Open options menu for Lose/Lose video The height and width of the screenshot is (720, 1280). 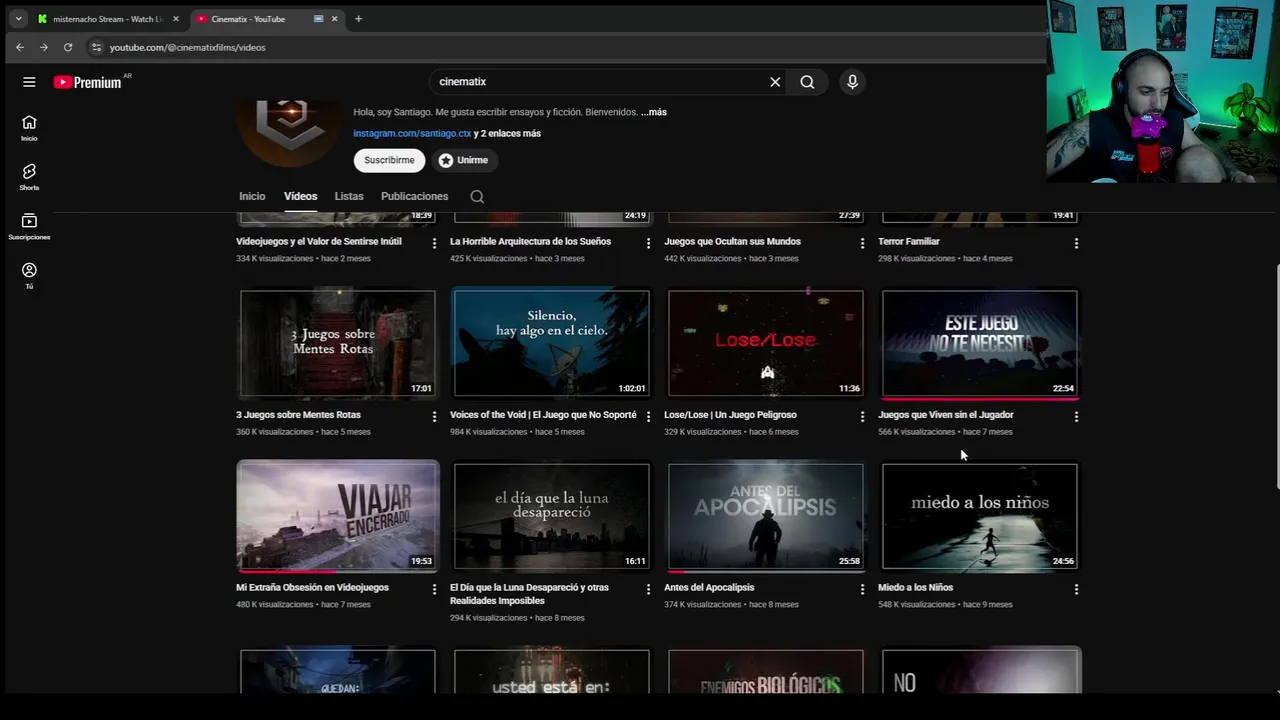[x=862, y=416]
